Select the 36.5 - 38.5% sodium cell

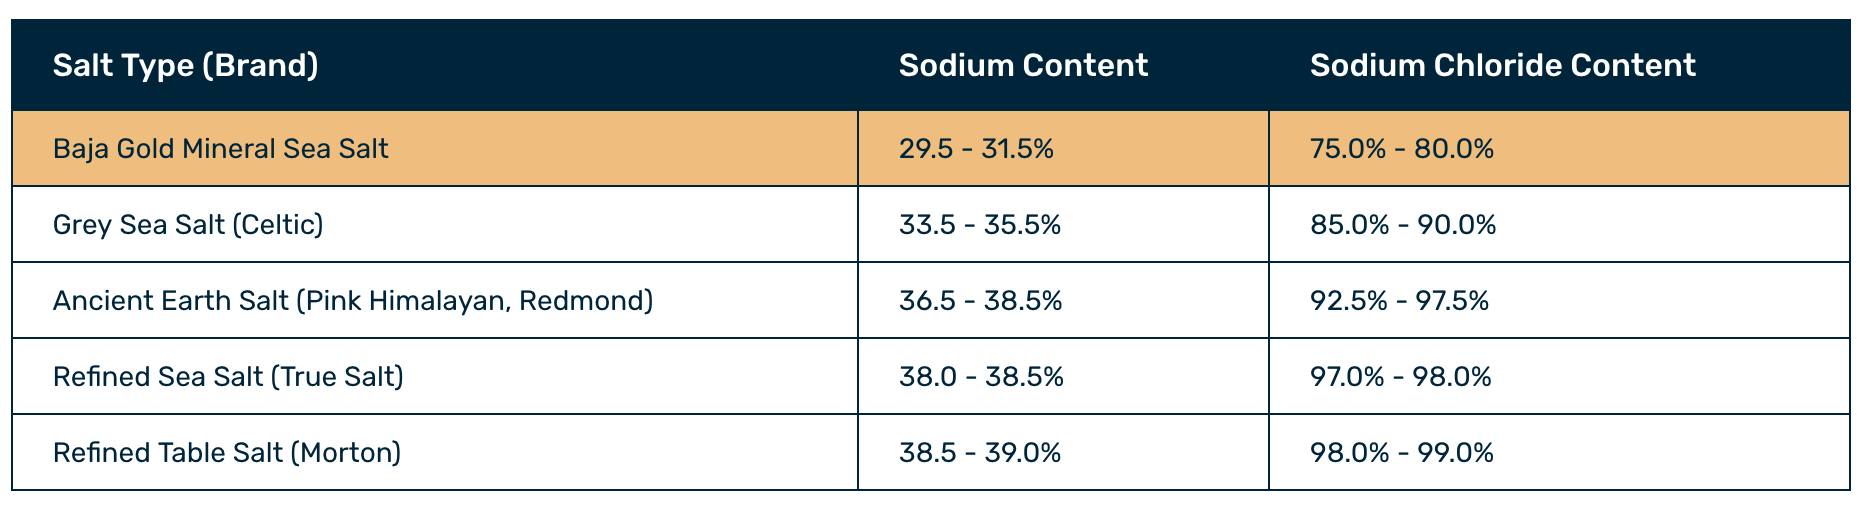[980, 301]
